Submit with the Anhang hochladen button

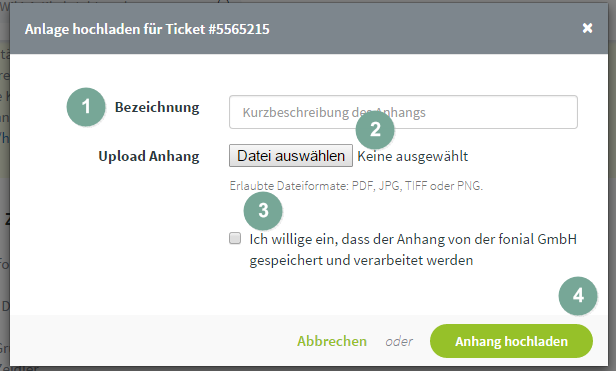[511, 341]
